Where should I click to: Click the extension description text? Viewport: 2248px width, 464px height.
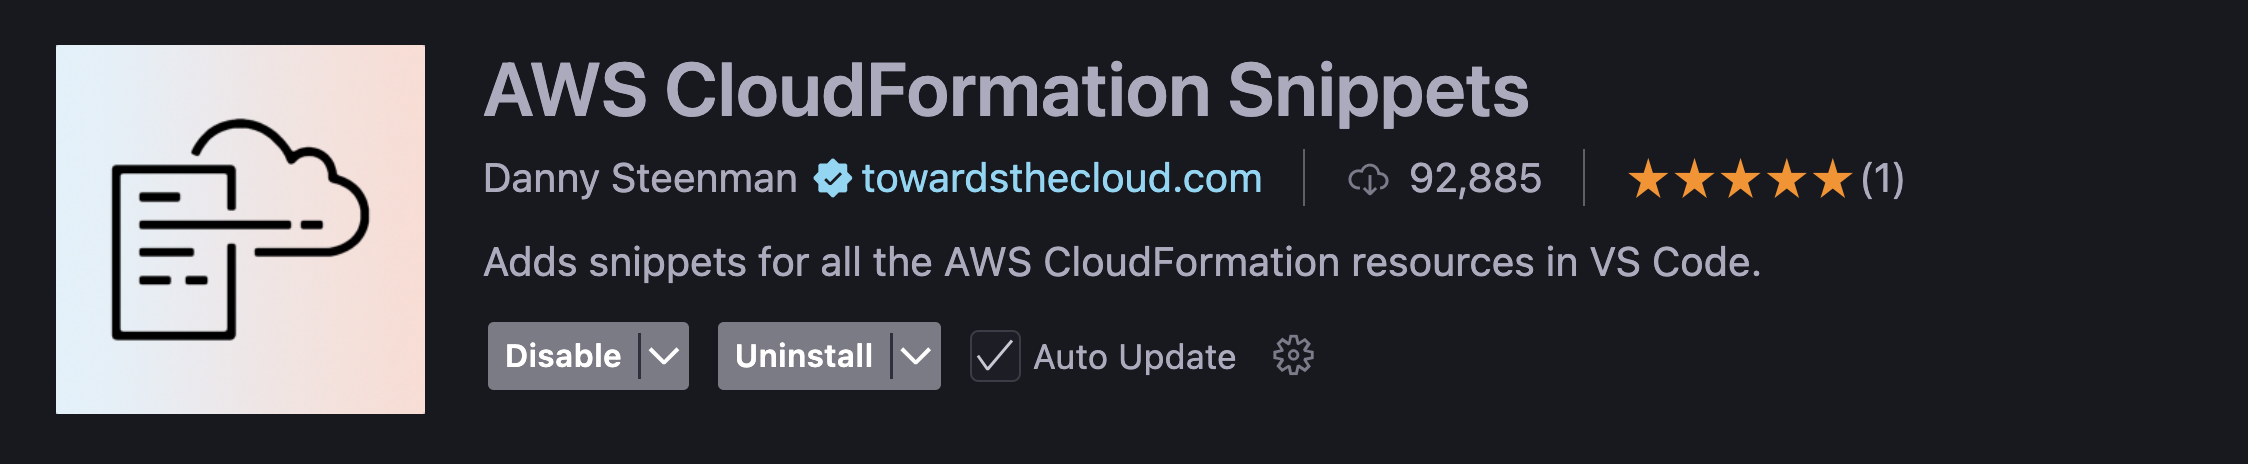point(1121,262)
